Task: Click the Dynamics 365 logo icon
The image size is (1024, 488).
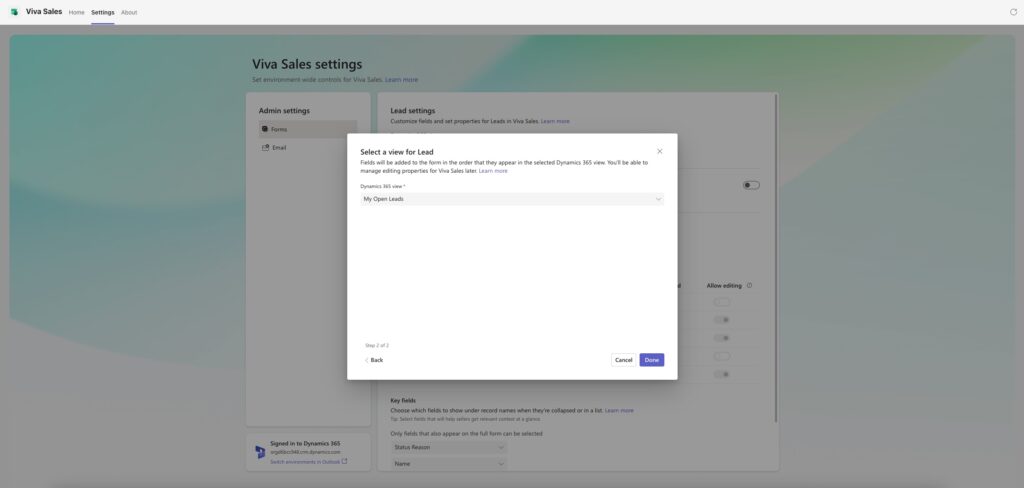Action: [260, 452]
